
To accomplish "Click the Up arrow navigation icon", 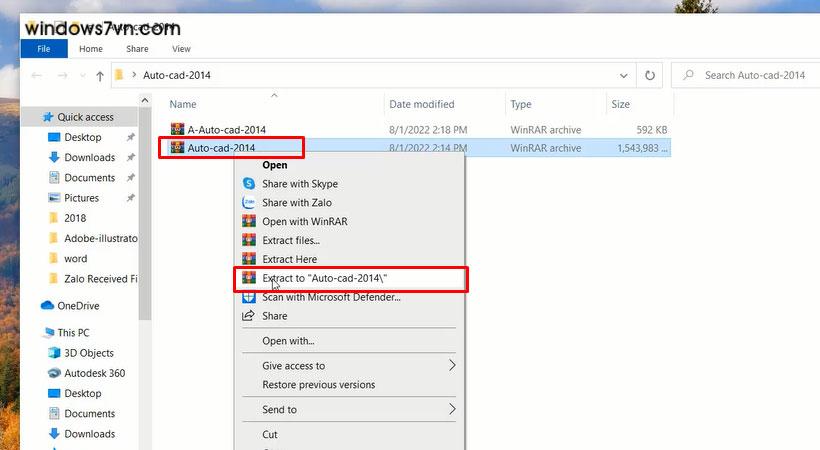I will coord(100,75).
